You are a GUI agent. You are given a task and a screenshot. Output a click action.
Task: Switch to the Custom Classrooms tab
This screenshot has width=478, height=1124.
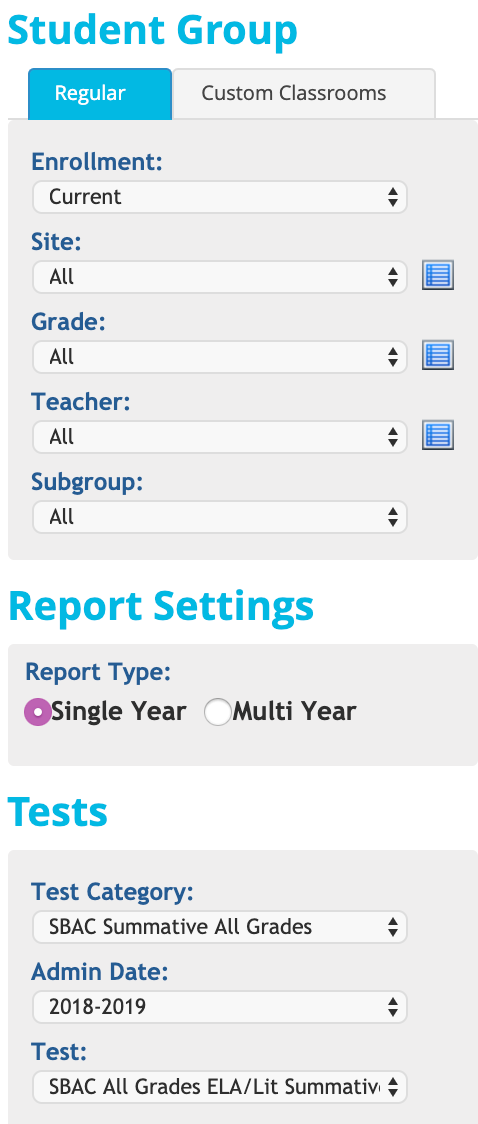[304, 94]
